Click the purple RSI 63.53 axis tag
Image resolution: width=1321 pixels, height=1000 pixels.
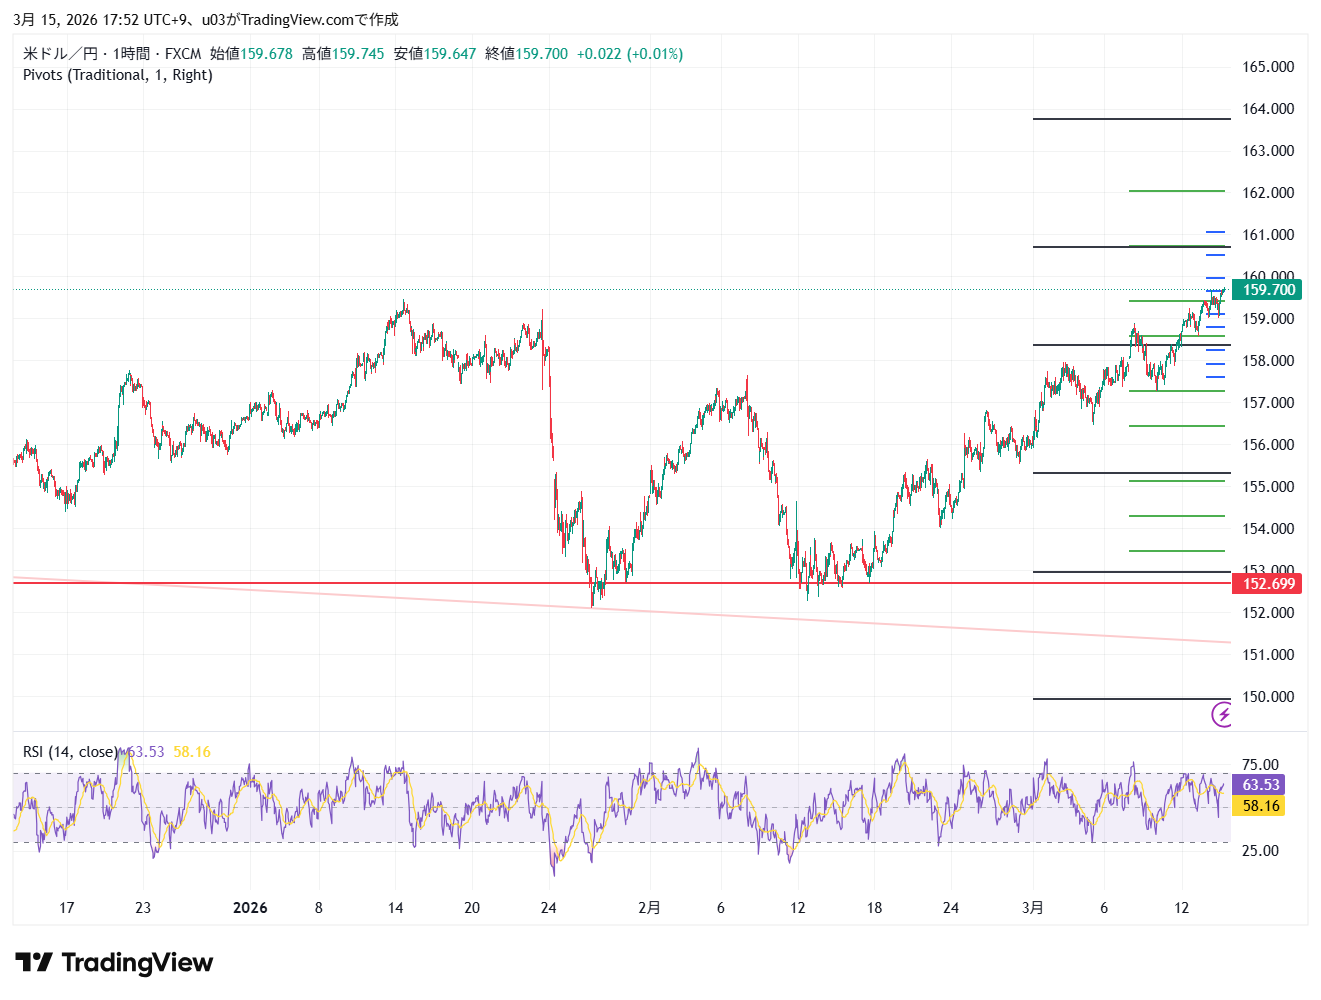click(1260, 785)
